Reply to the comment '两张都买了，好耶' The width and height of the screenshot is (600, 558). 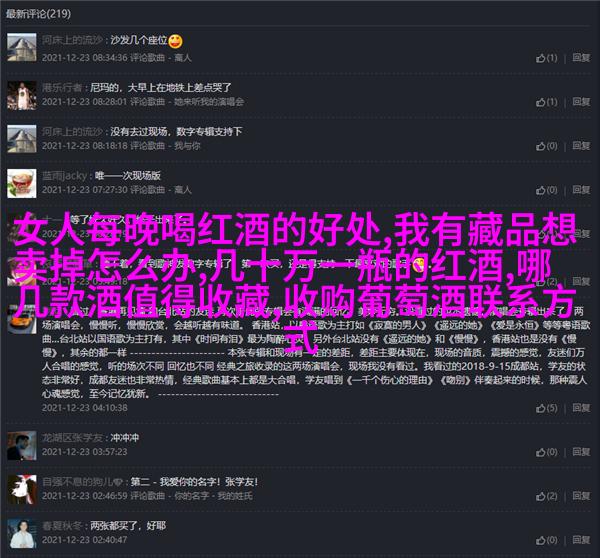[x=581, y=540]
